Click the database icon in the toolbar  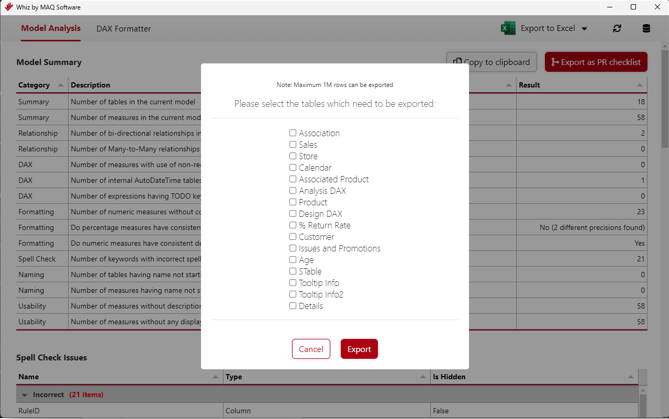click(646, 28)
